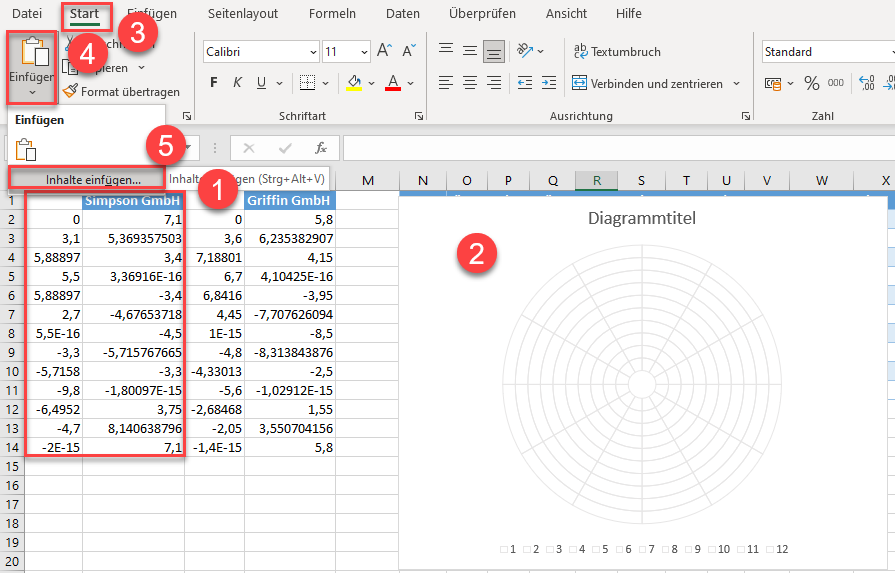Click the formula bar cancel X icon

pos(249,148)
